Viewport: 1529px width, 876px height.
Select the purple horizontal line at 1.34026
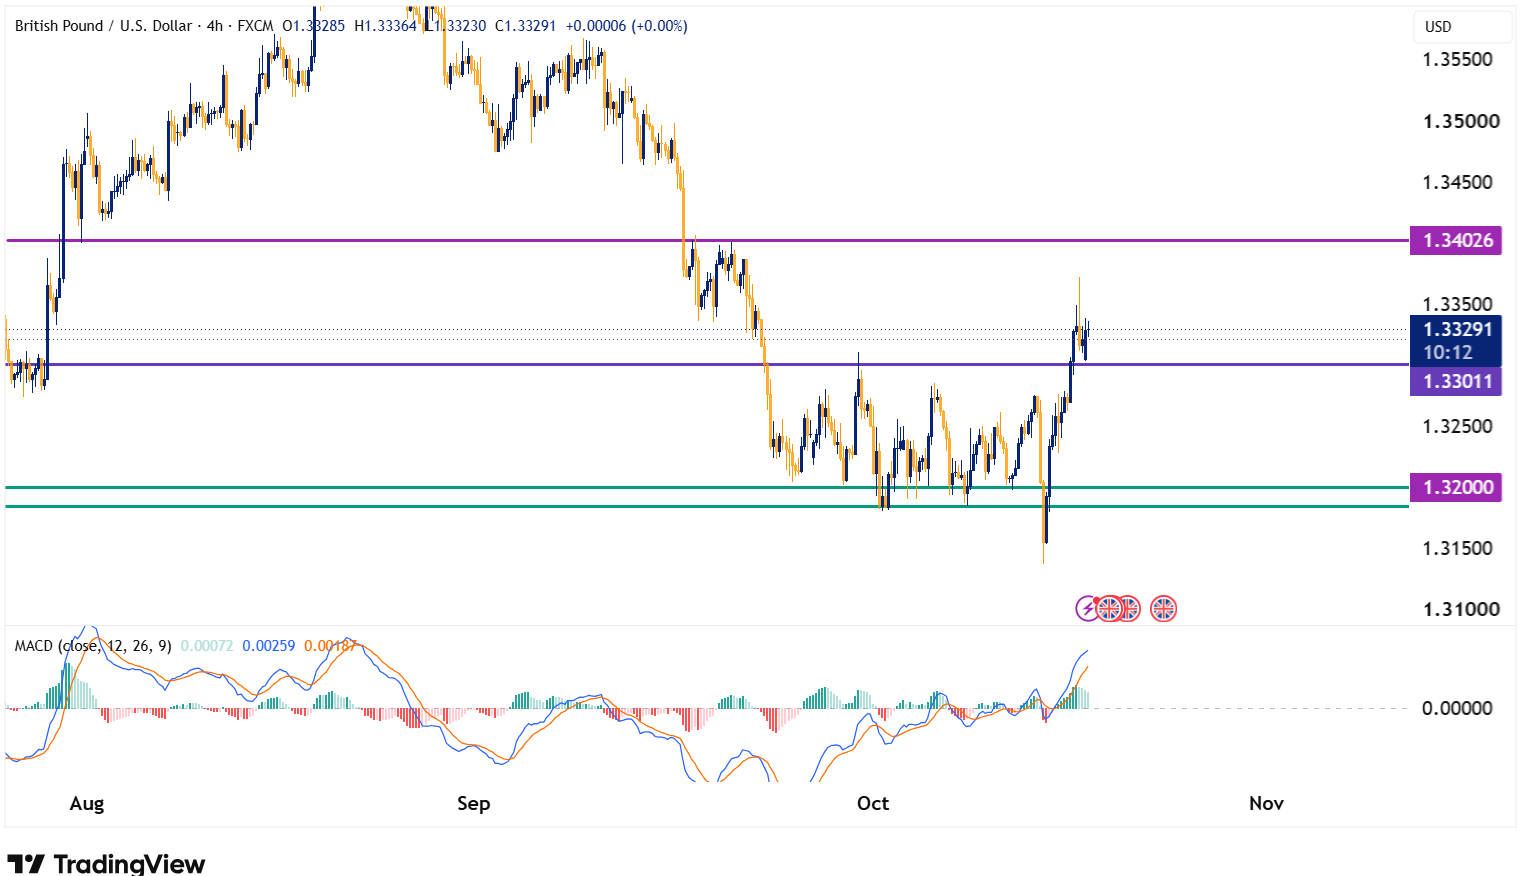707,240
